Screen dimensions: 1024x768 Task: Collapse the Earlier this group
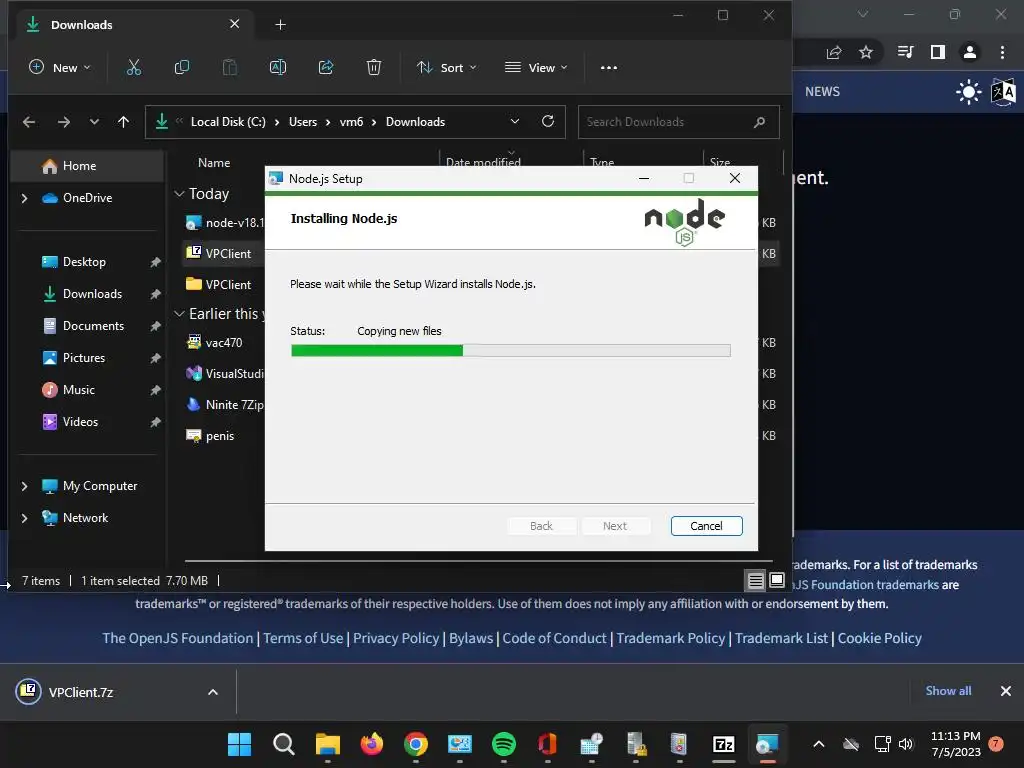pyautogui.click(x=180, y=314)
